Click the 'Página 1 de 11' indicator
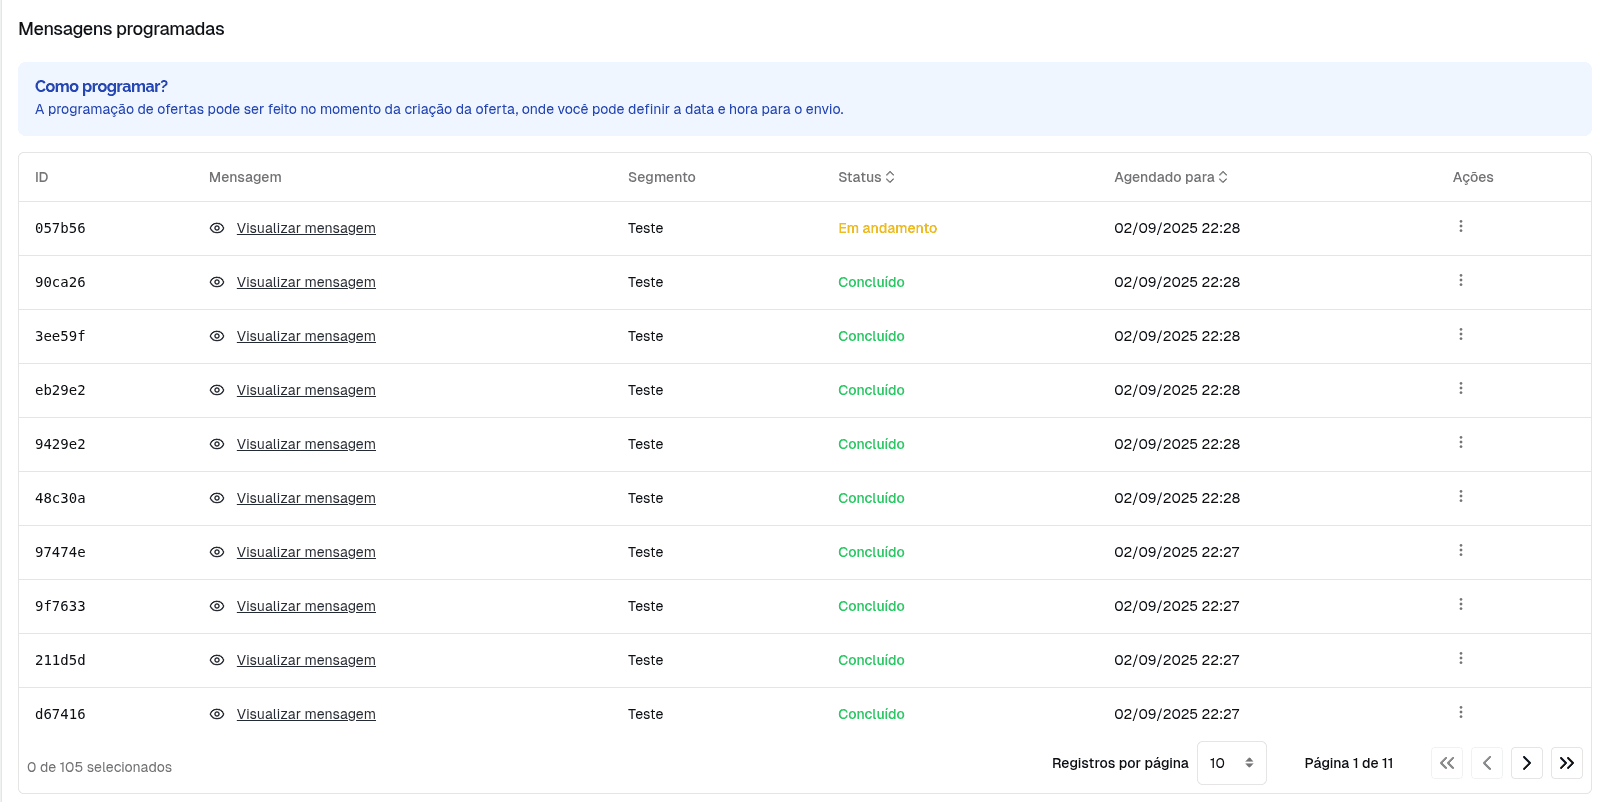 point(1348,763)
